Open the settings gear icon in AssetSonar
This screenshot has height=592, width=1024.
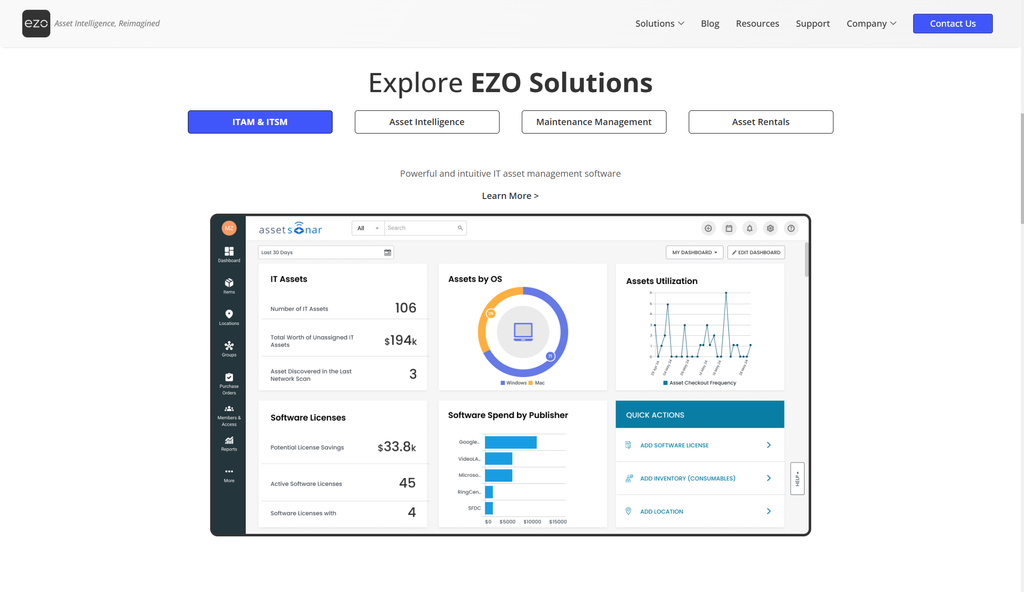[770, 228]
